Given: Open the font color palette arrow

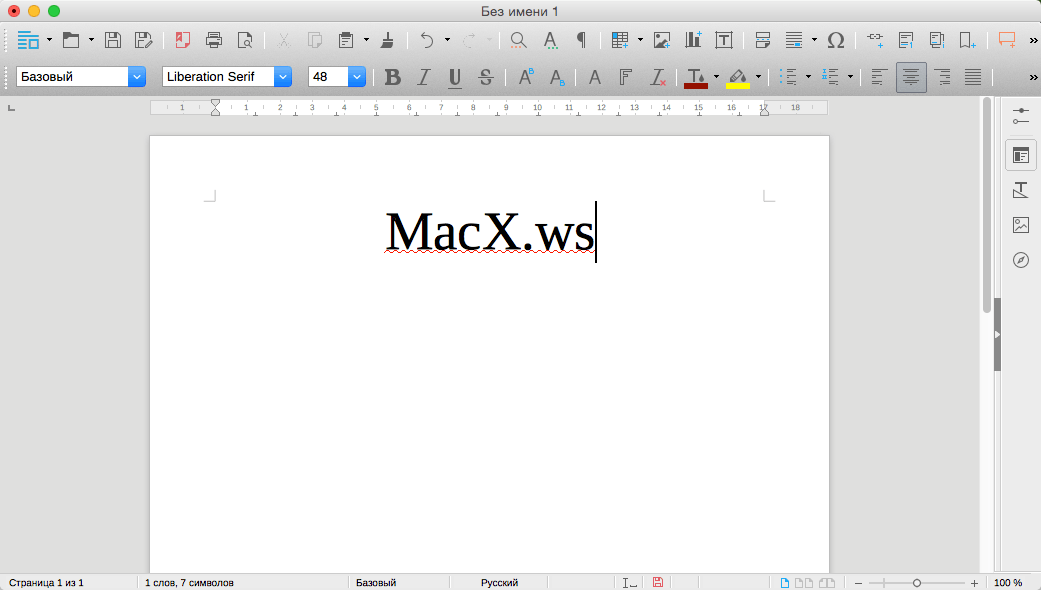Looking at the screenshot, I should pos(716,77).
